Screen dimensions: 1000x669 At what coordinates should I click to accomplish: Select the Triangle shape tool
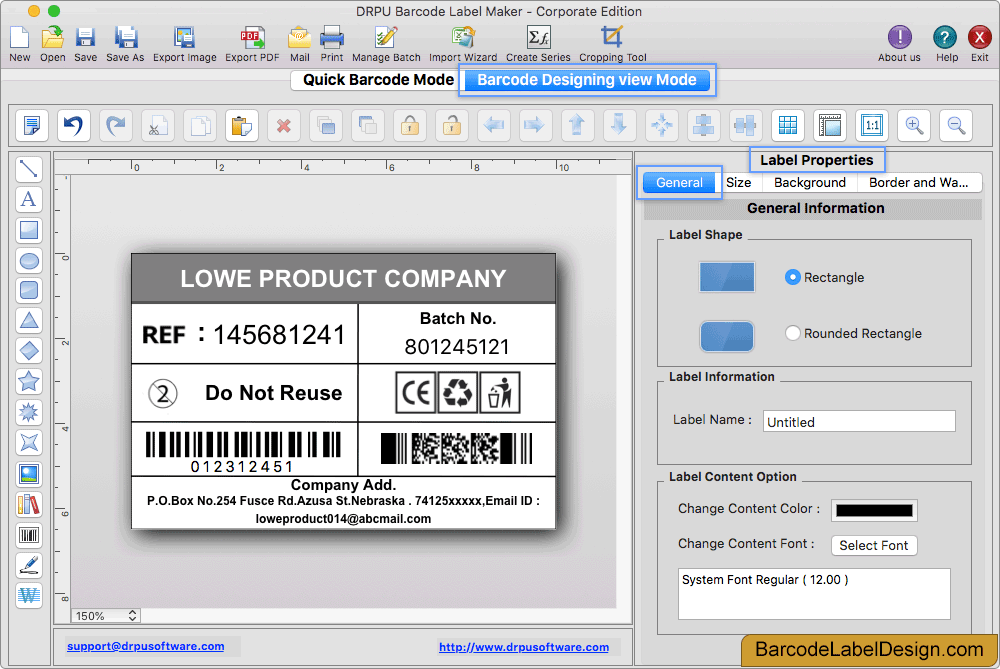29,320
